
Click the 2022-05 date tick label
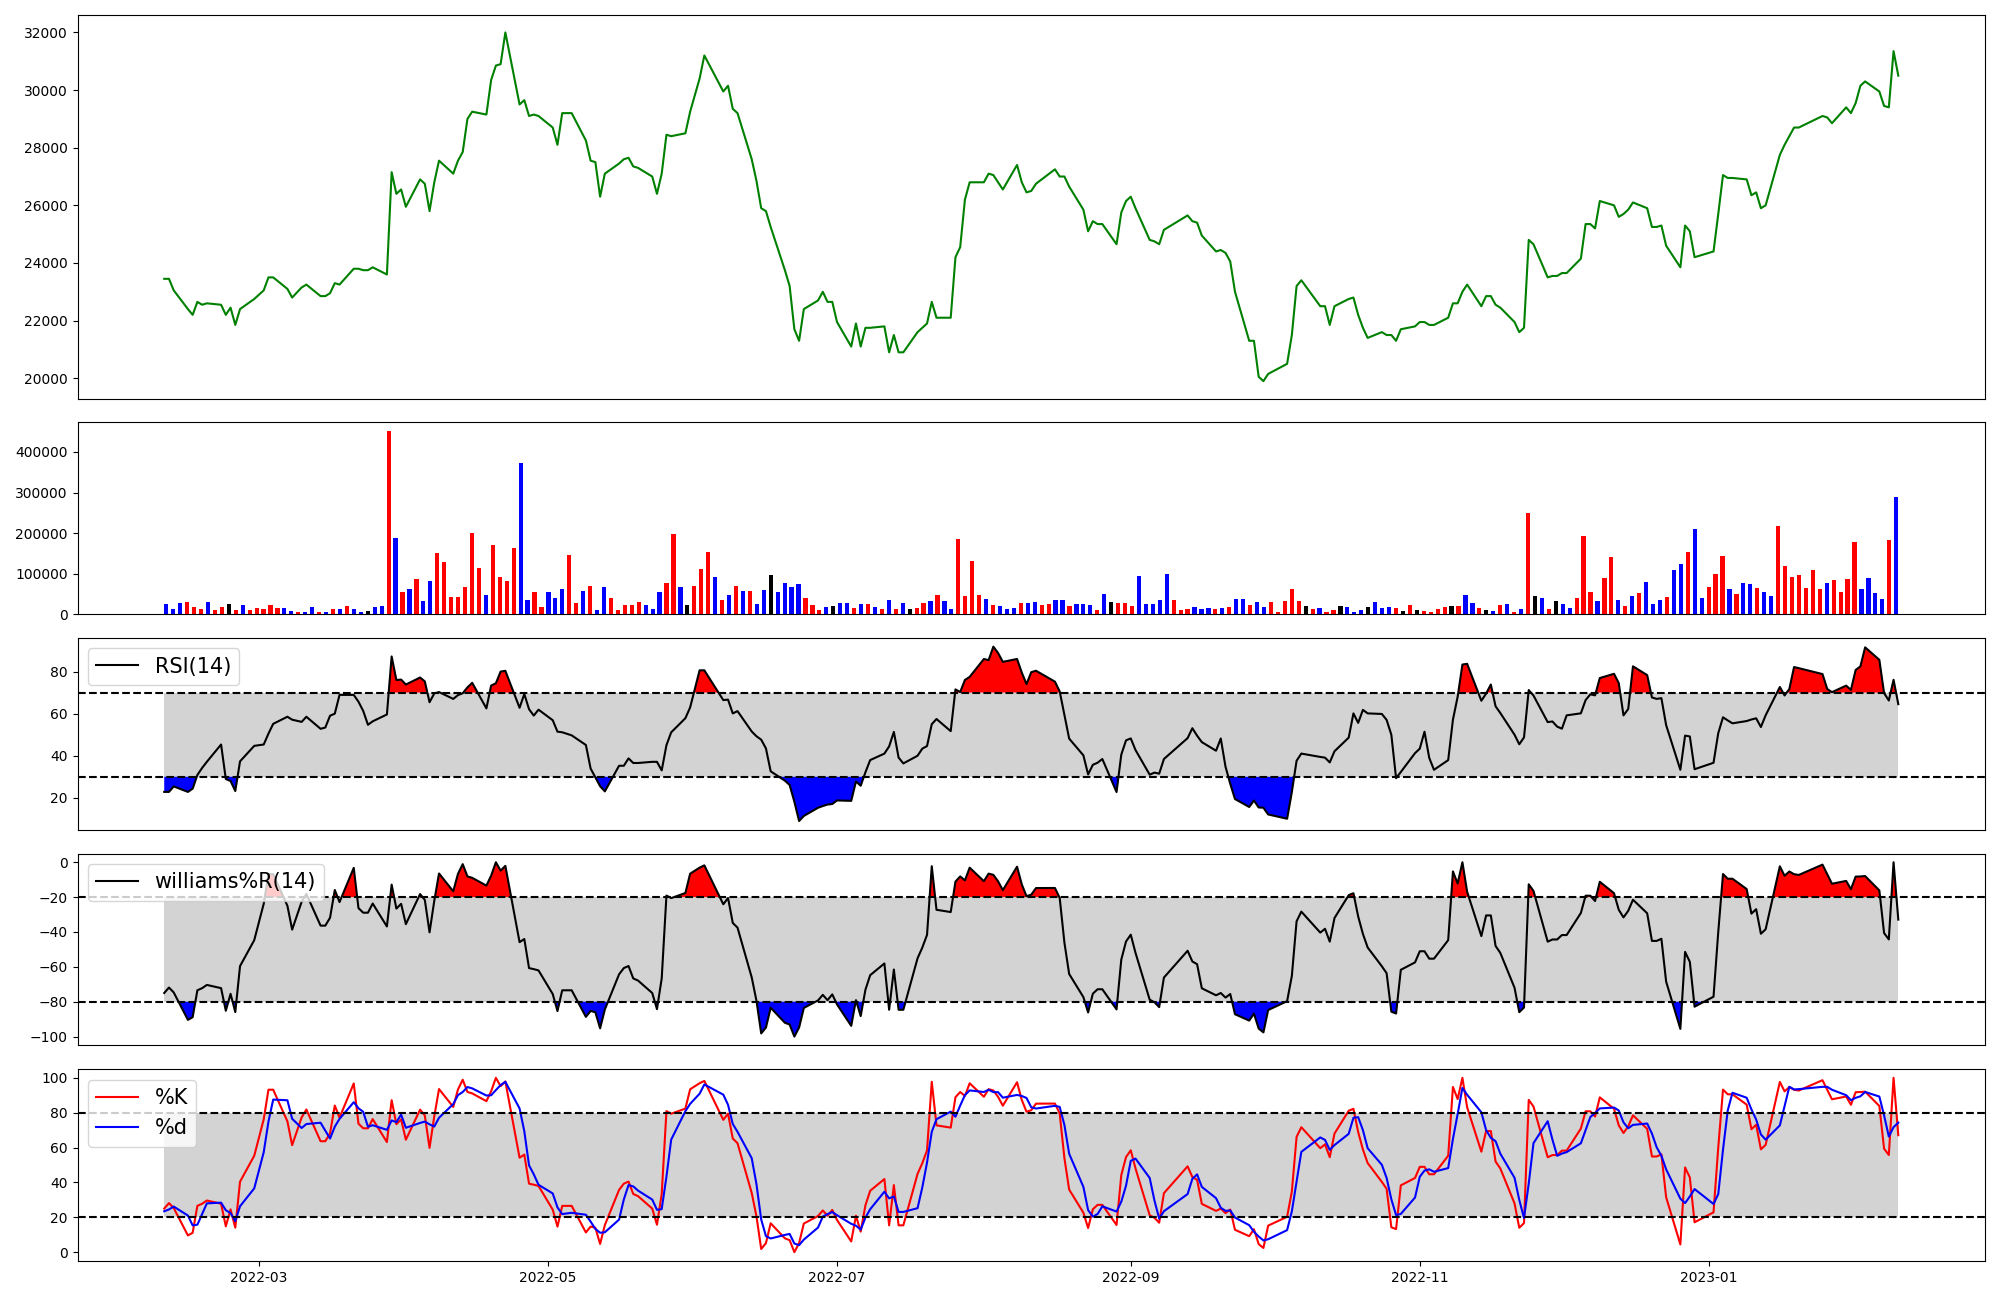coord(548,1277)
